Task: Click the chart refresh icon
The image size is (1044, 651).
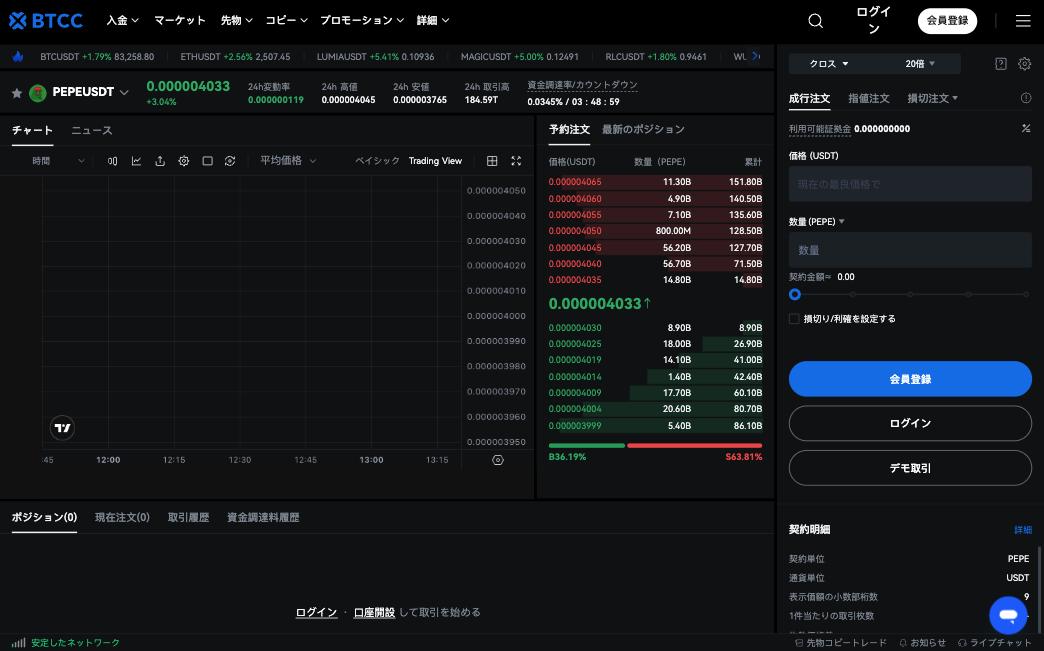Action: click(x=230, y=161)
